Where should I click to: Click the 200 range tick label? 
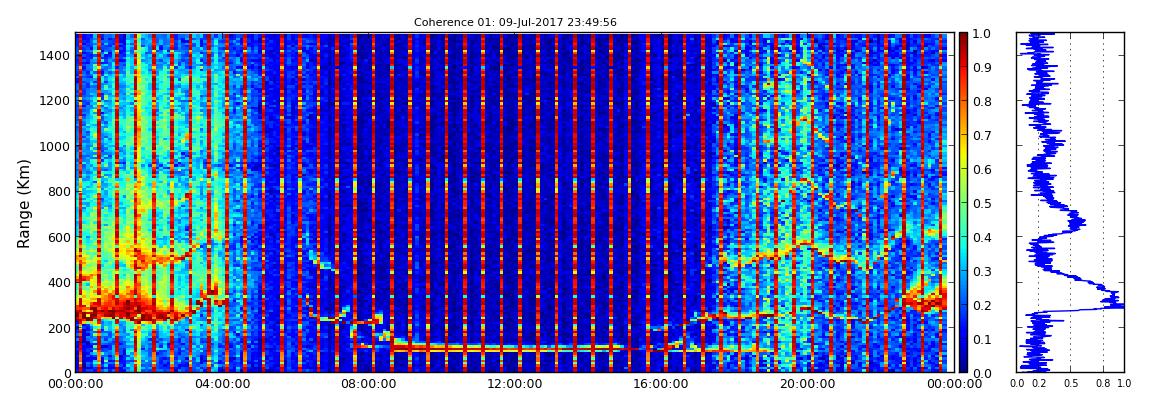click(59, 328)
